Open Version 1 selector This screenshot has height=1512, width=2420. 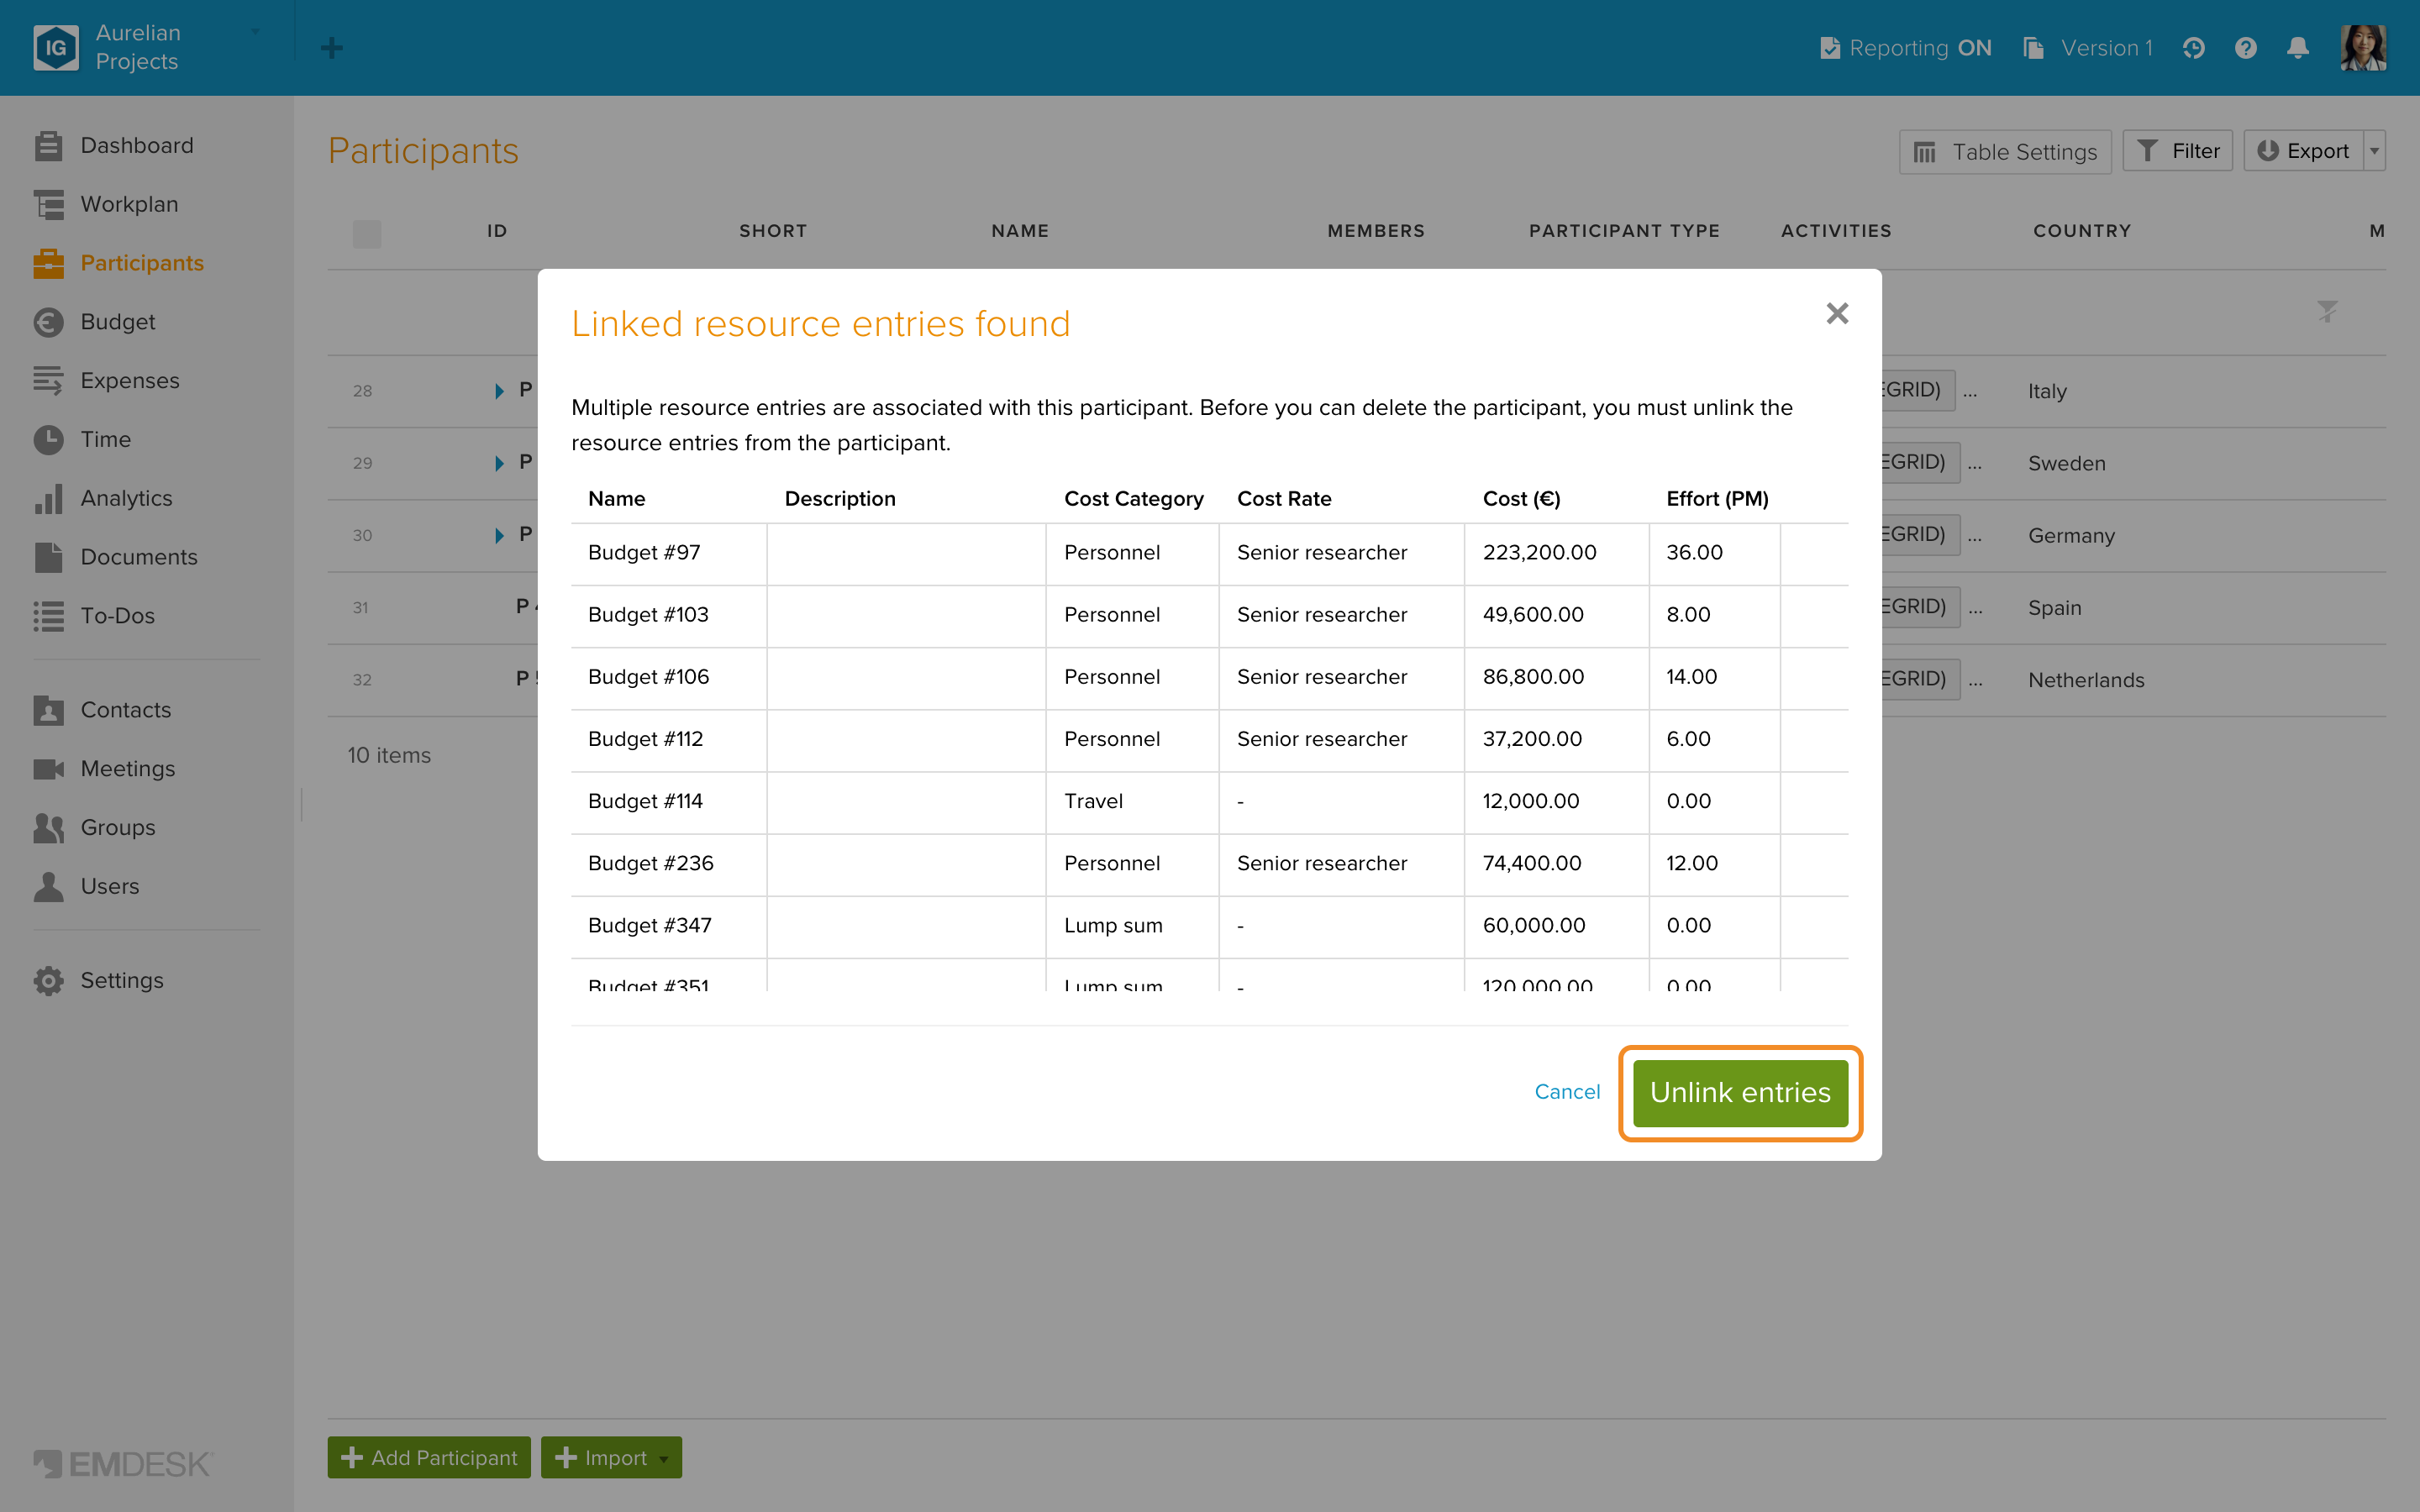[2087, 48]
